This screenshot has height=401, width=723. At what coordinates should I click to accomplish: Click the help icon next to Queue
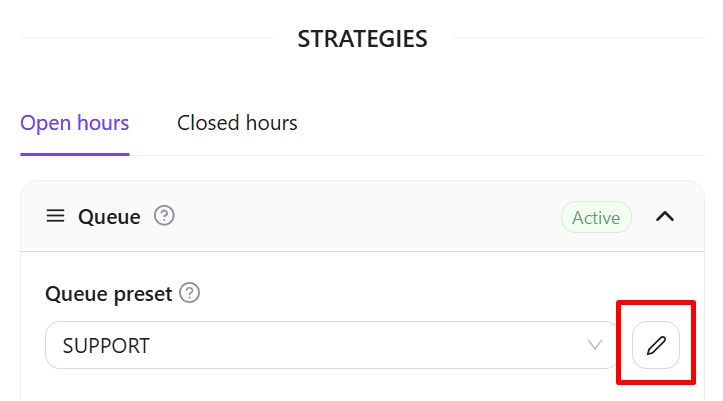[x=165, y=216]
